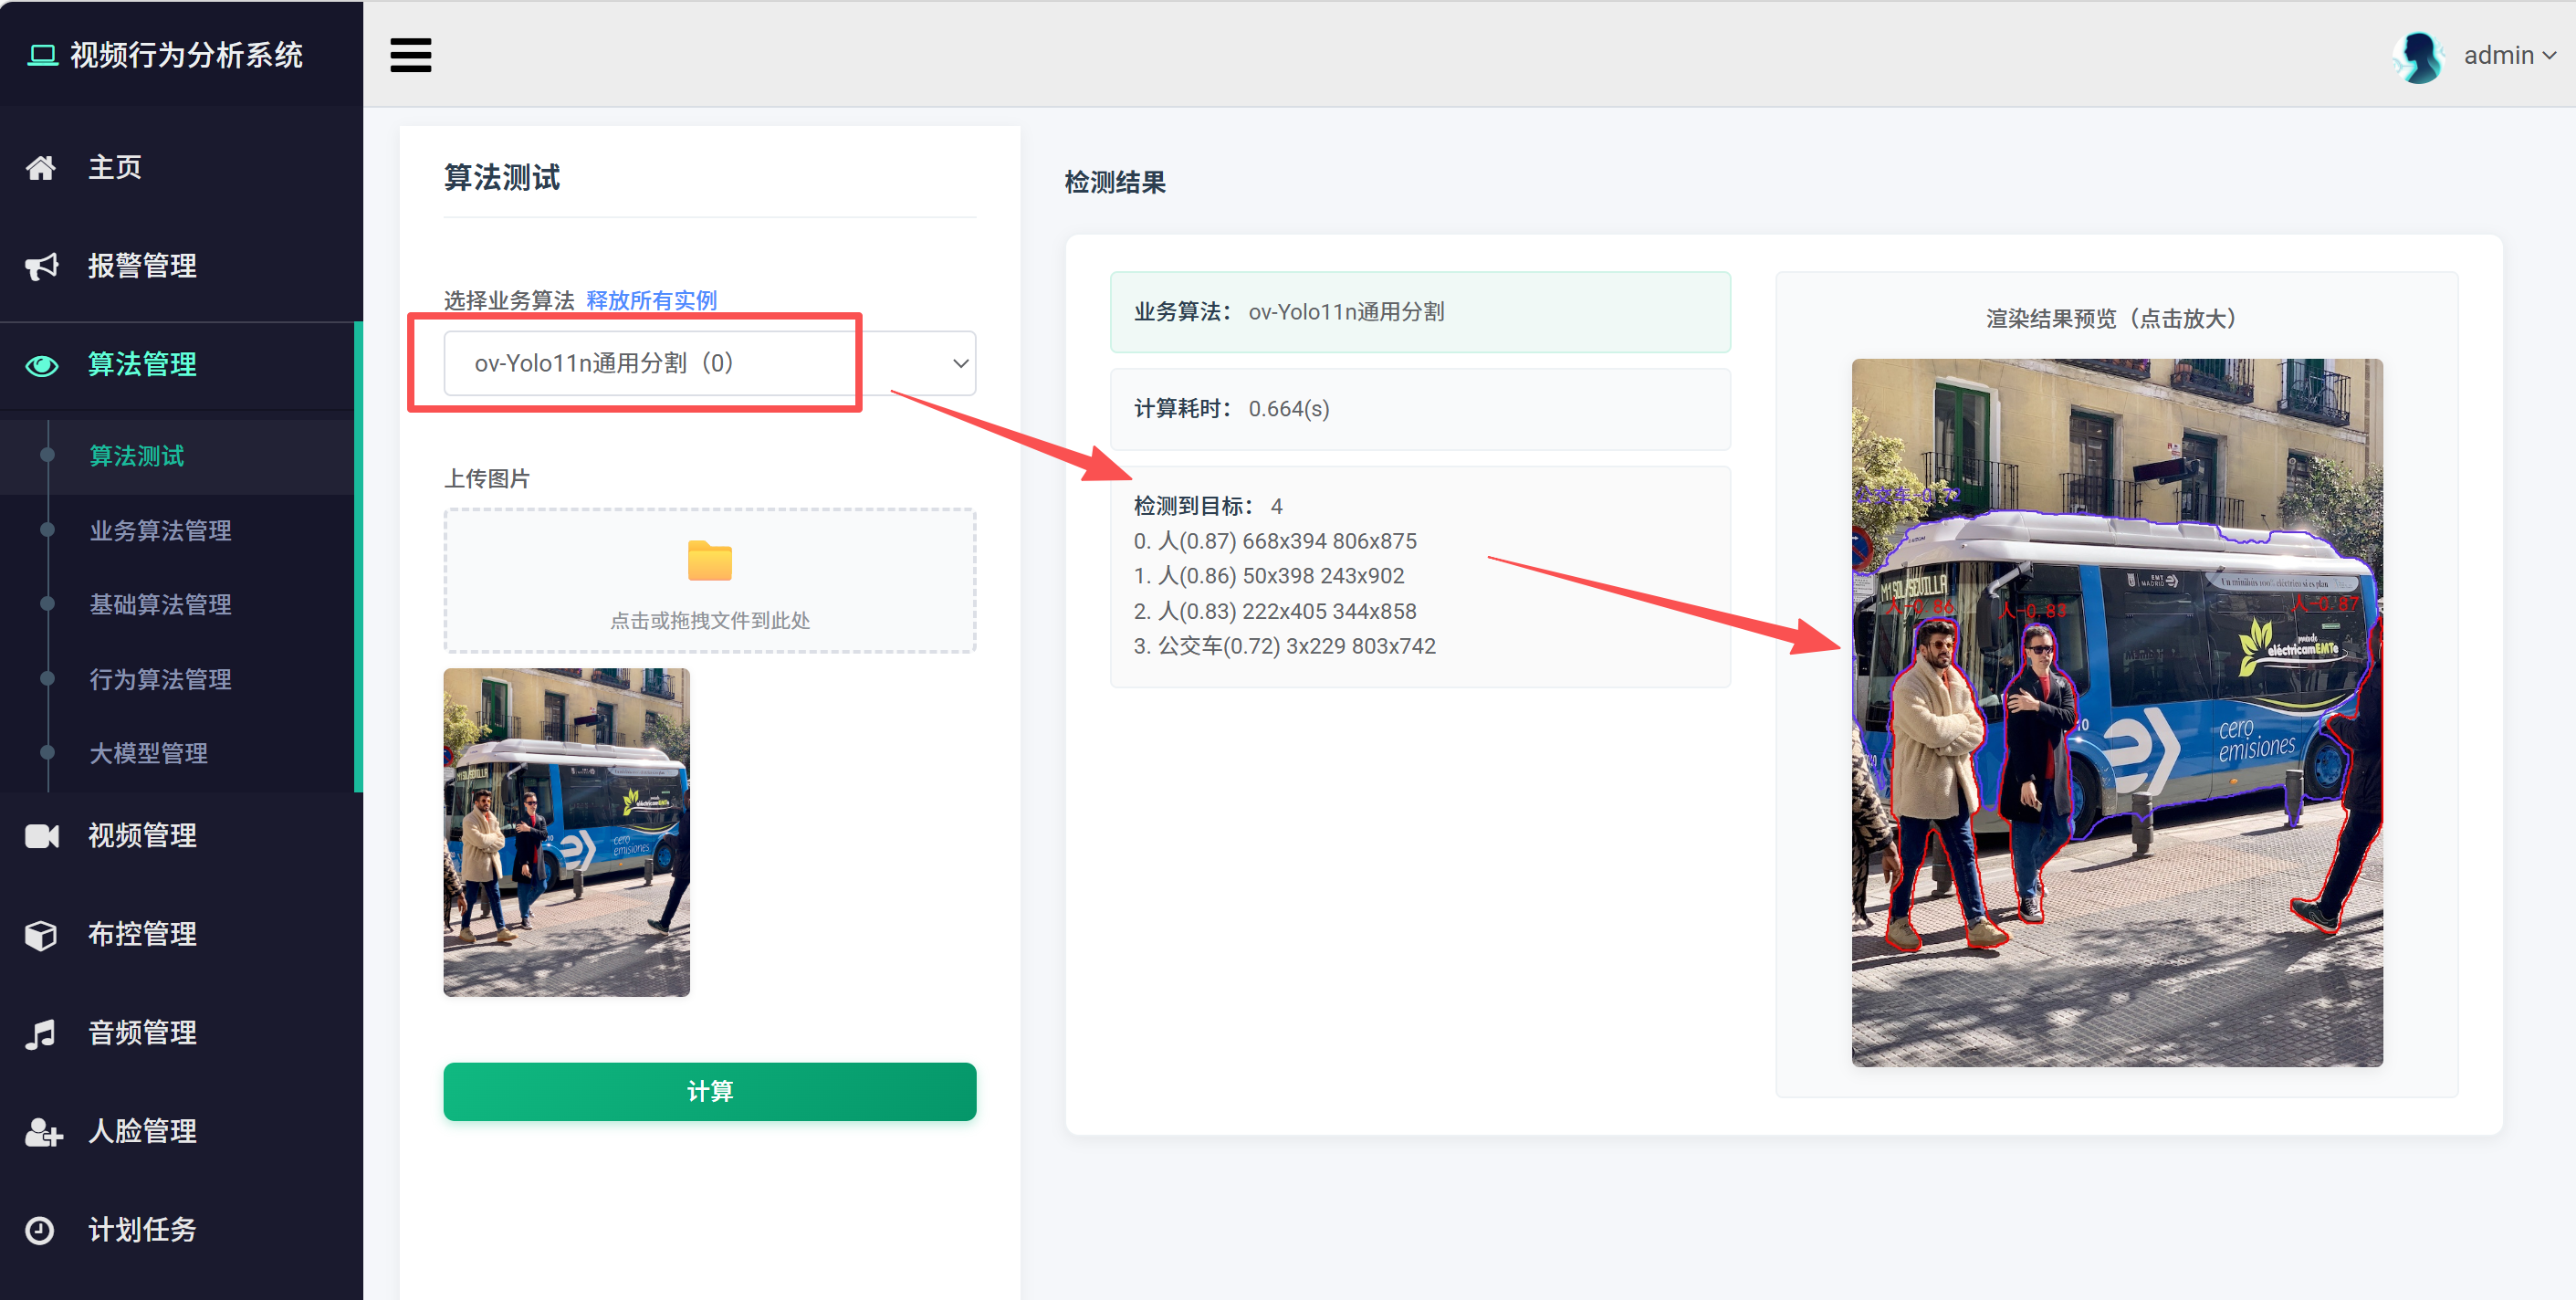This screenshot has height=1300, width=2576.
Task: Click the 检测结果 heading
Action: point(1115,182)
